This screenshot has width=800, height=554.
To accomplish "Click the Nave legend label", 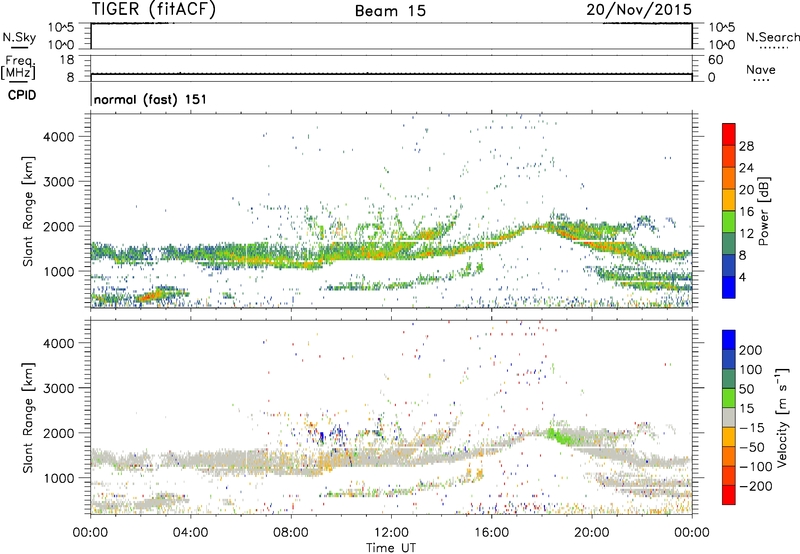I will (761, 69).
